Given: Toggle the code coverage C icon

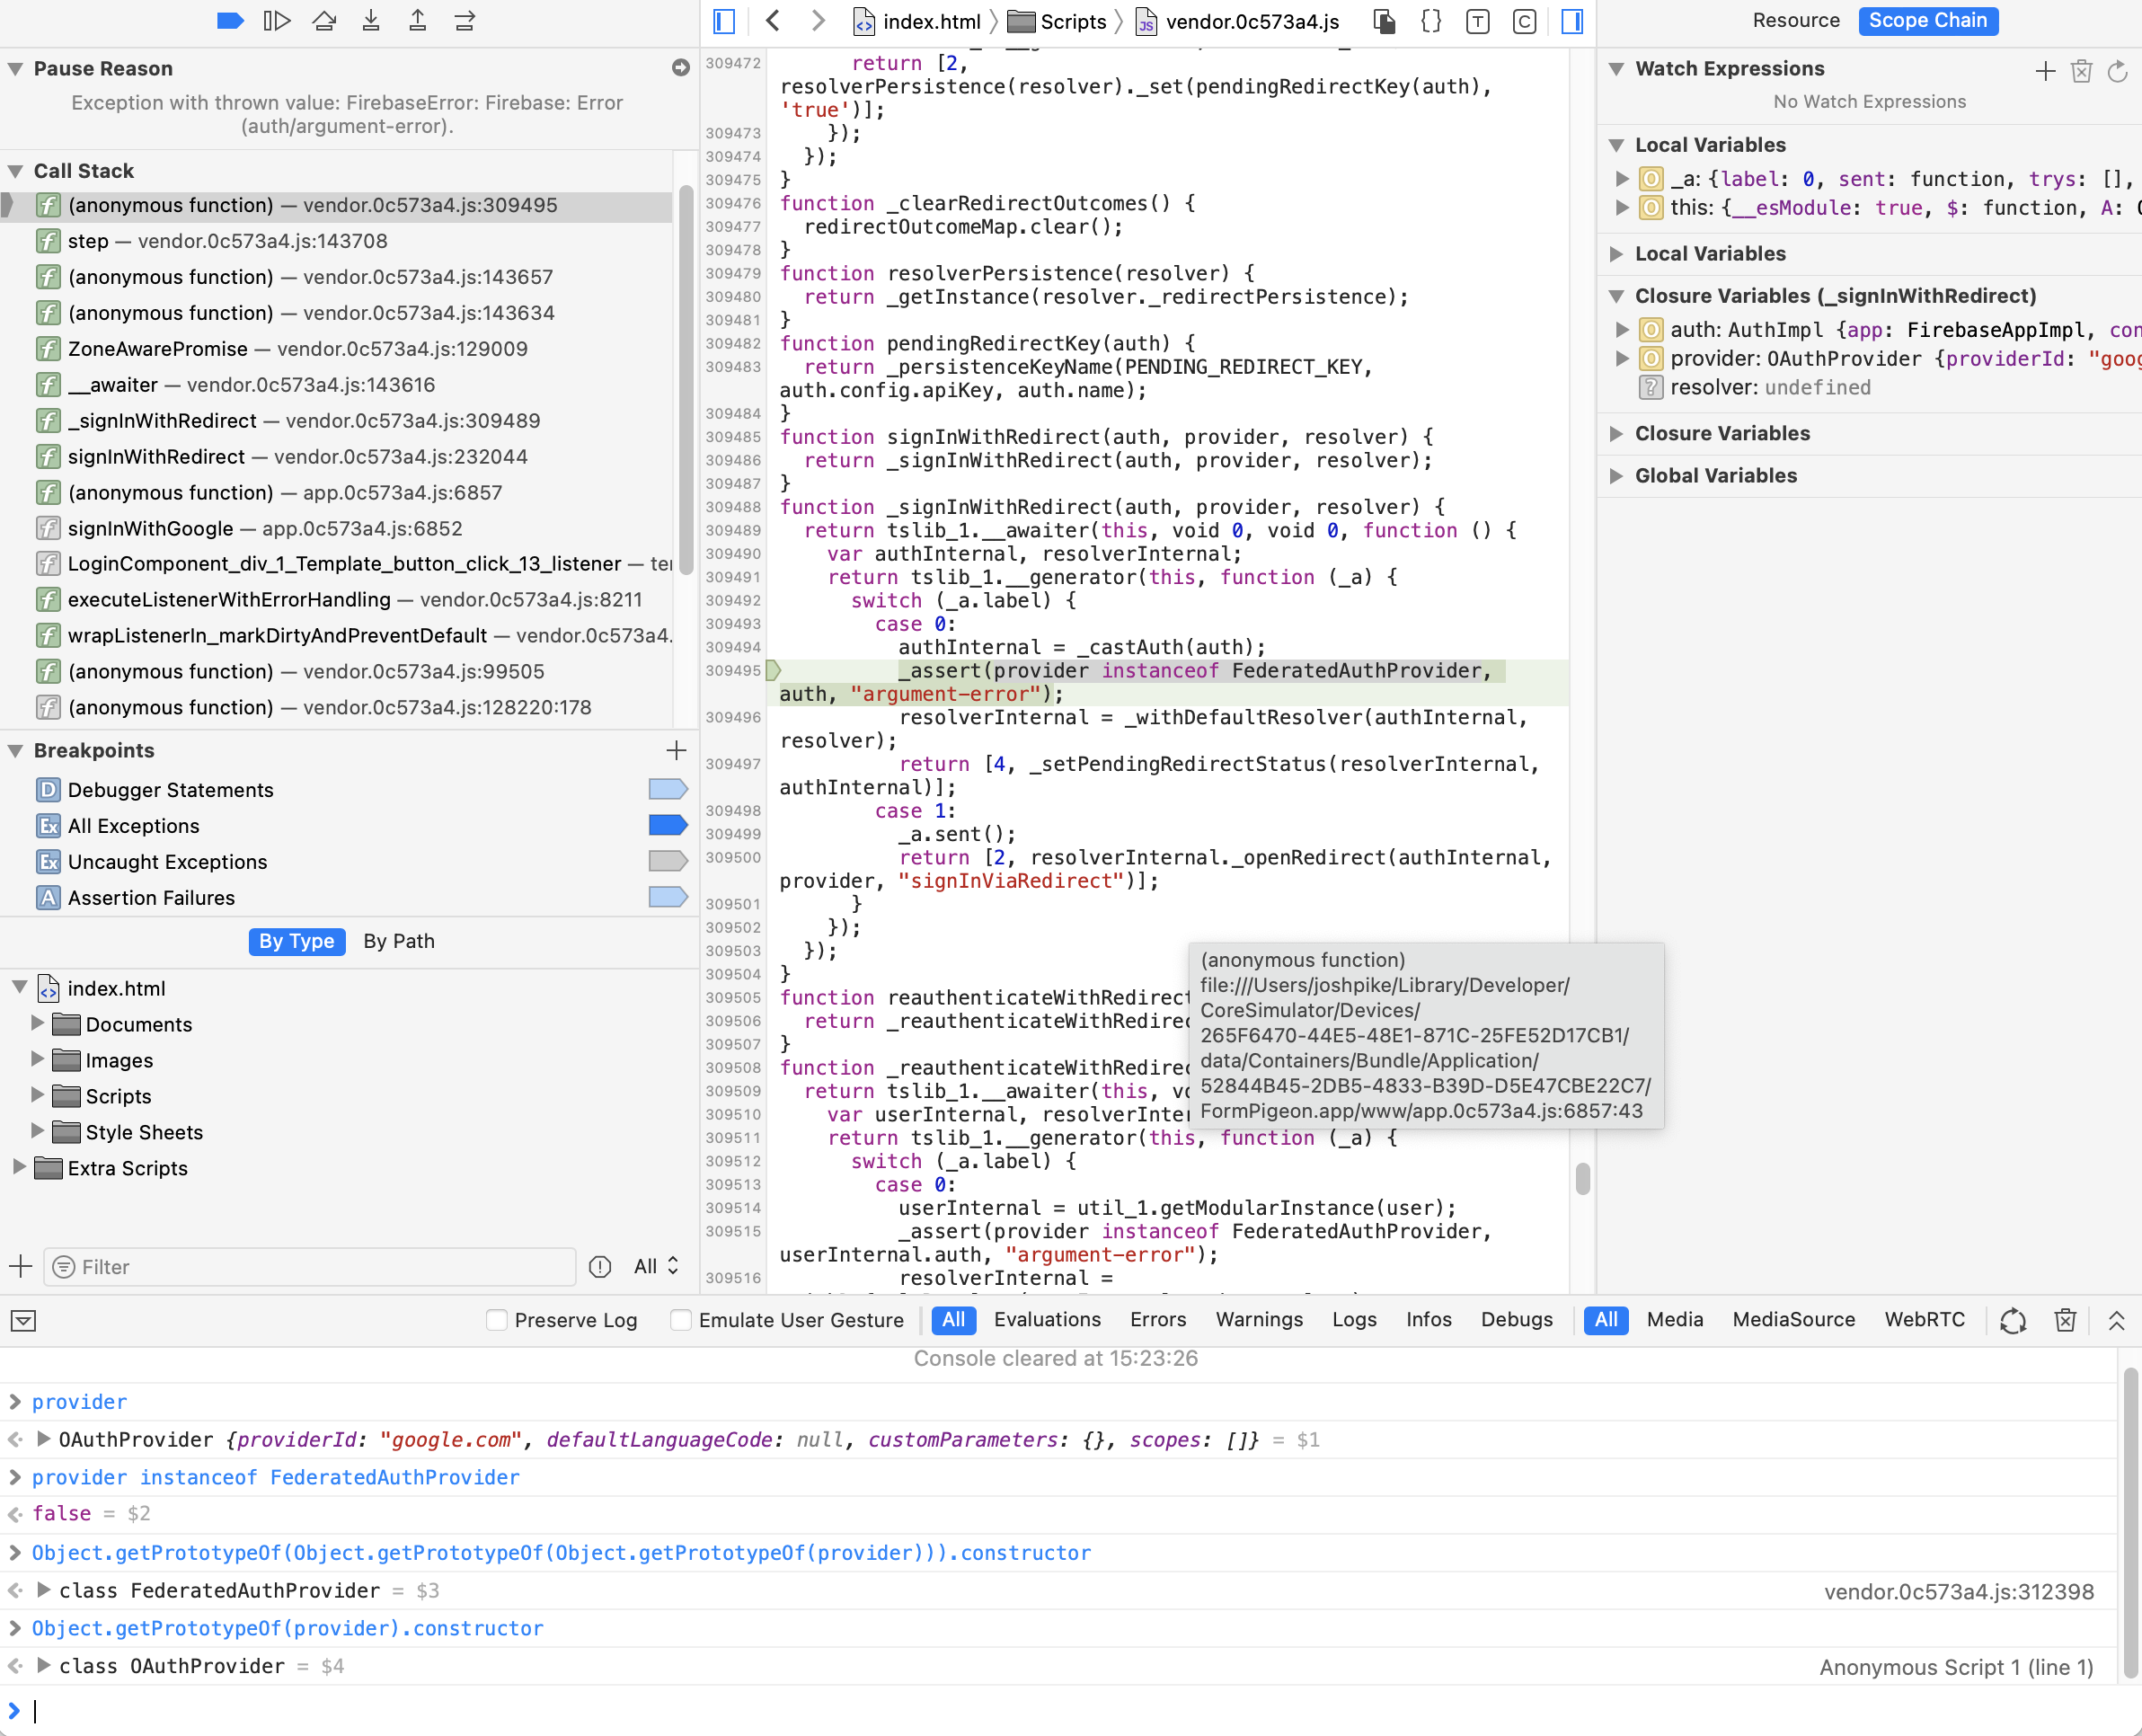Looking at the screenshot, I should coord(1524,21).
